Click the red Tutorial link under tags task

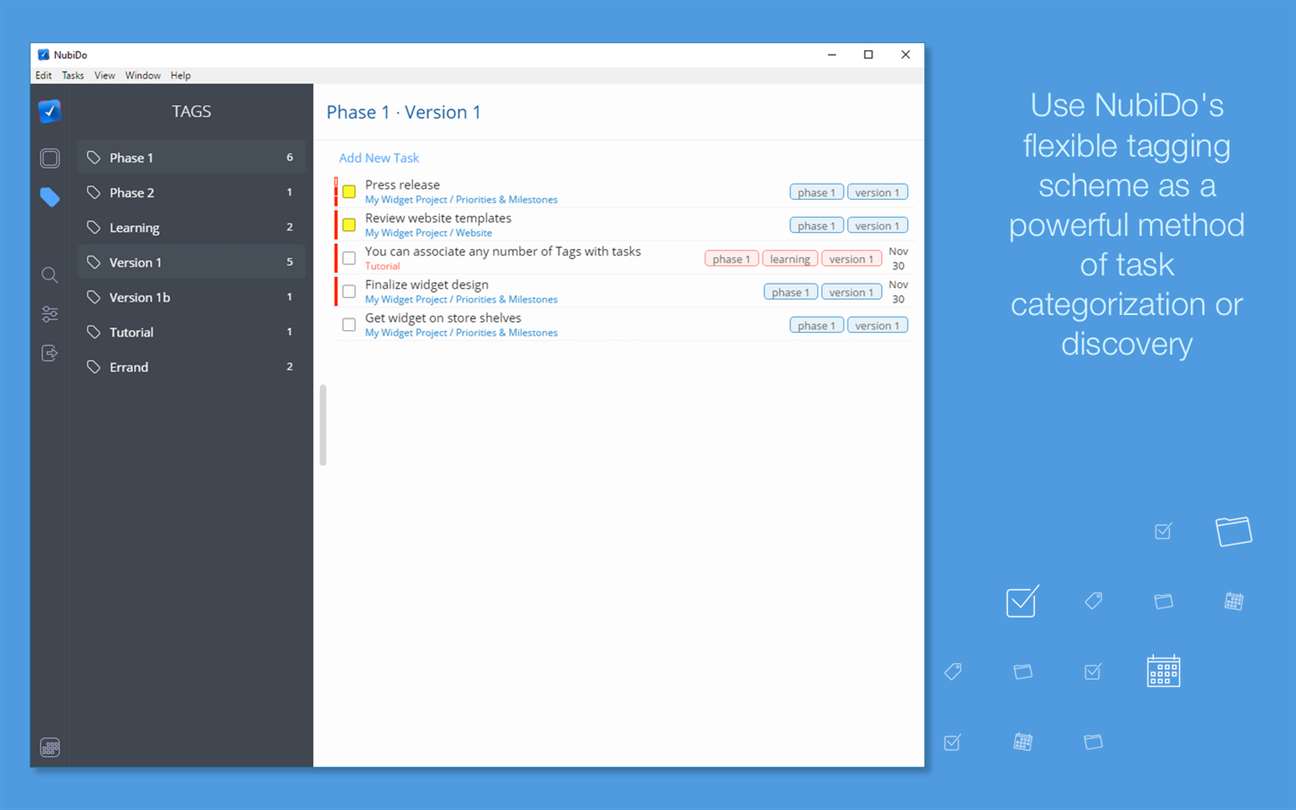pos(382,266)
